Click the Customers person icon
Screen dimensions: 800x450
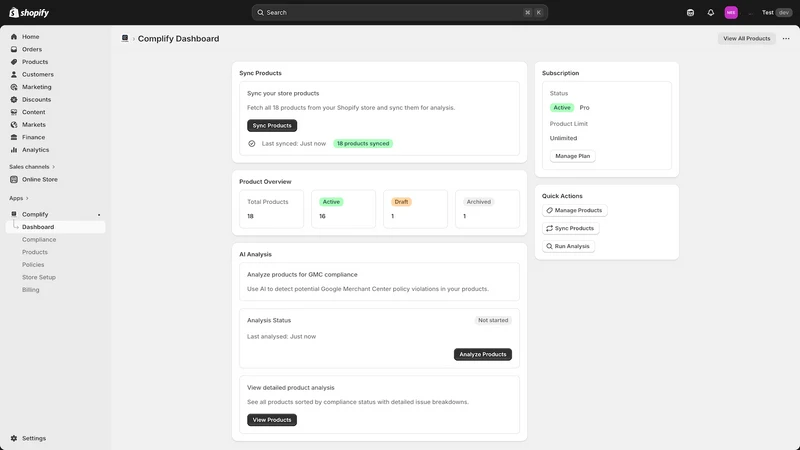coord(14,74)
